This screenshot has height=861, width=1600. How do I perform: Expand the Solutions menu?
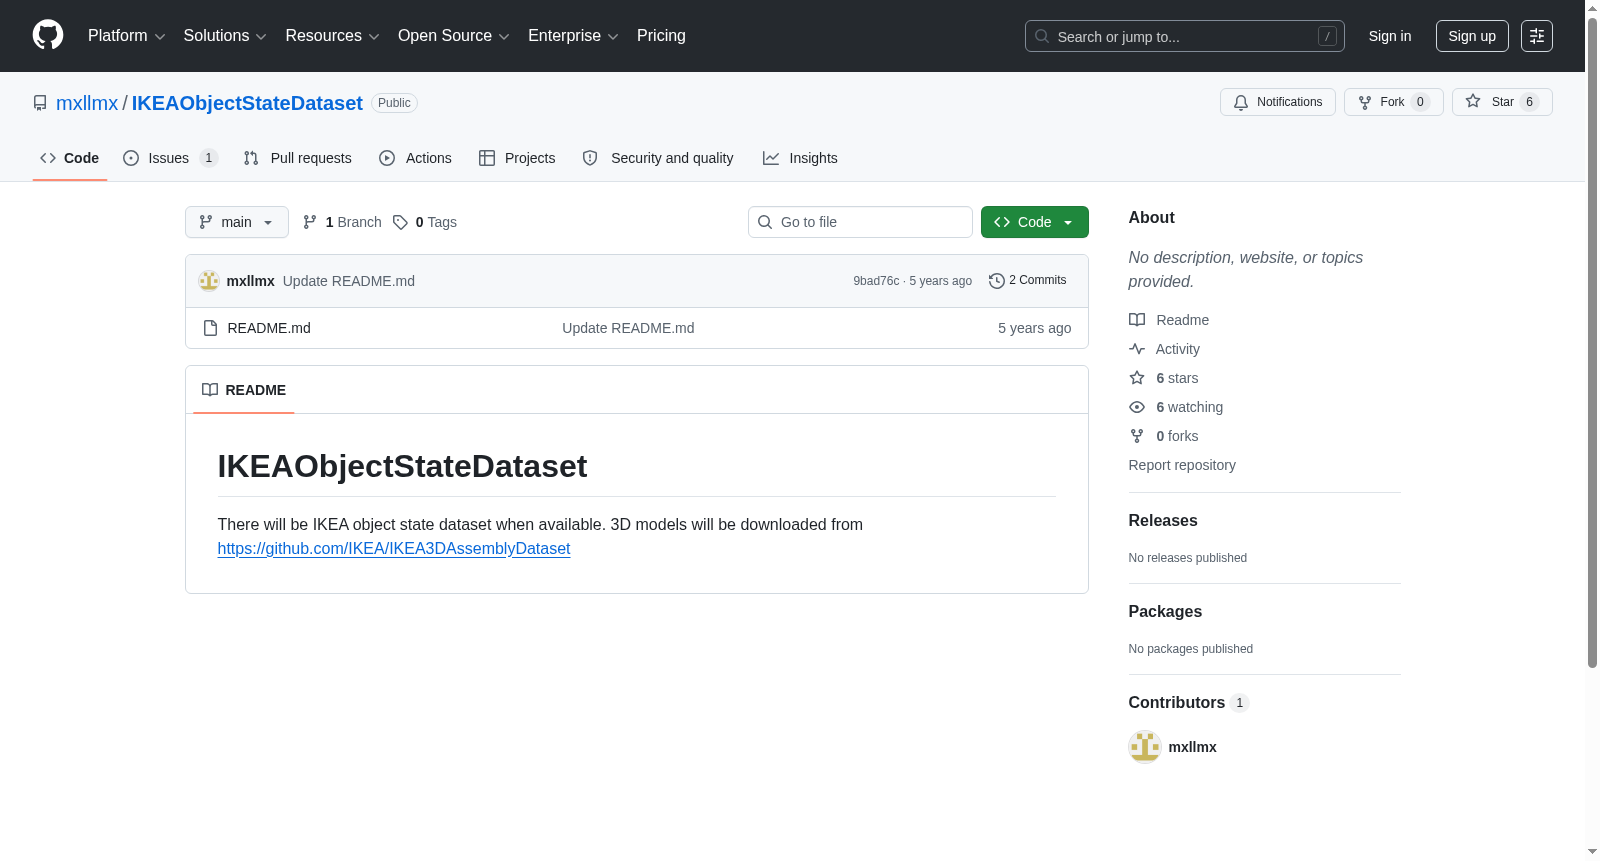[225, 36]
